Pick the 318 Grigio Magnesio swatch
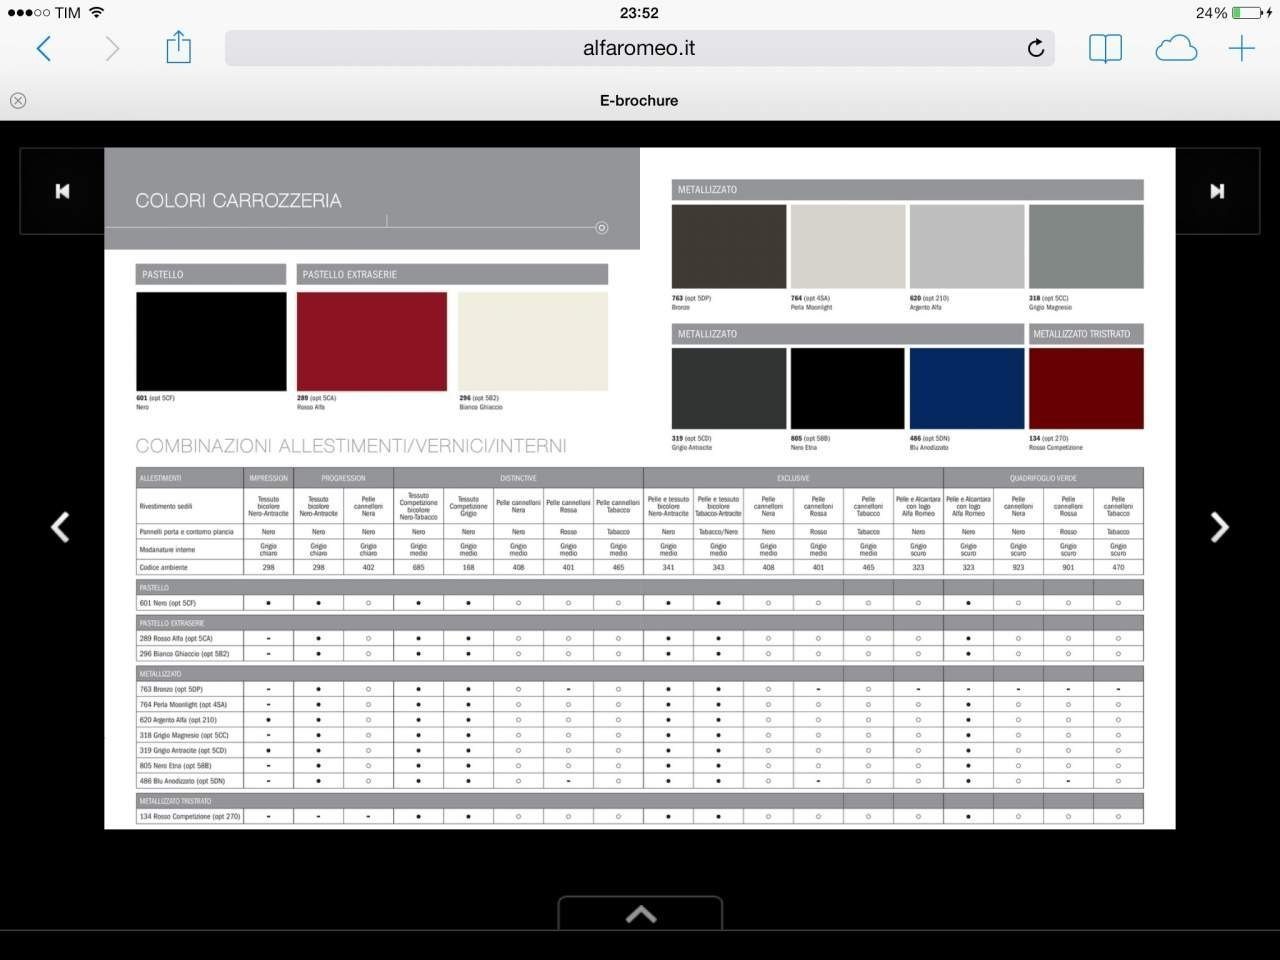 click(x=1086, y=247)
